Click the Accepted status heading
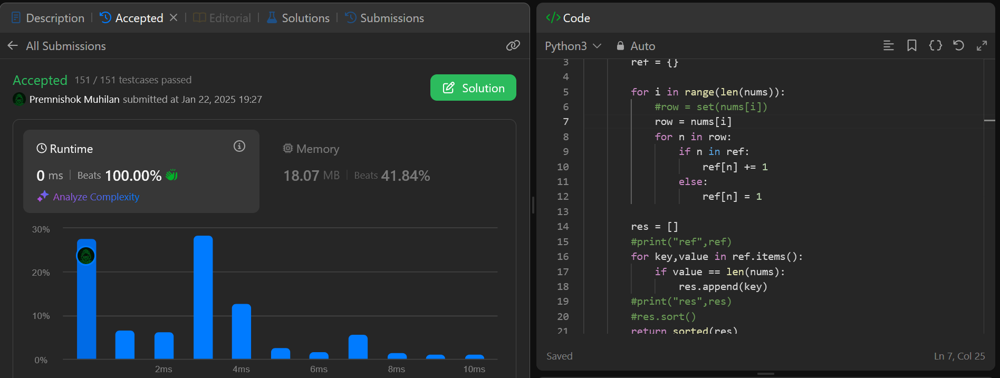This screenshot has height=378, width=1000. point(40,80)
